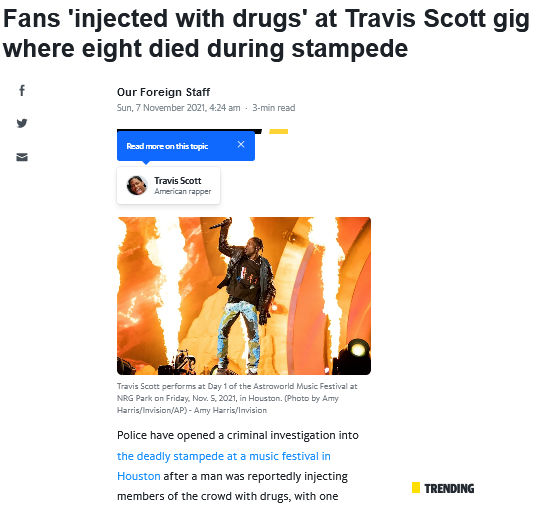Click the 'Houston' hyperlink
Screen dimensions: 541x506
coord(139,476)
